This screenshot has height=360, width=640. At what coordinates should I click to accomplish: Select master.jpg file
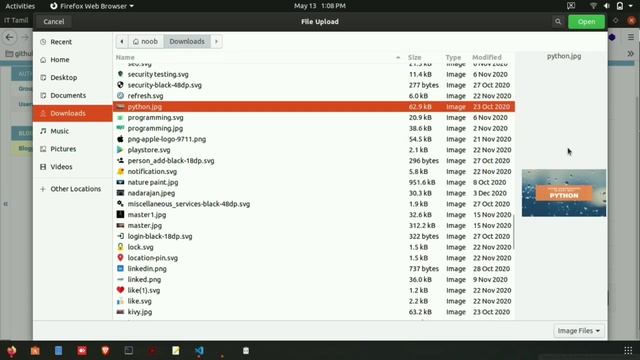[313, 225]
